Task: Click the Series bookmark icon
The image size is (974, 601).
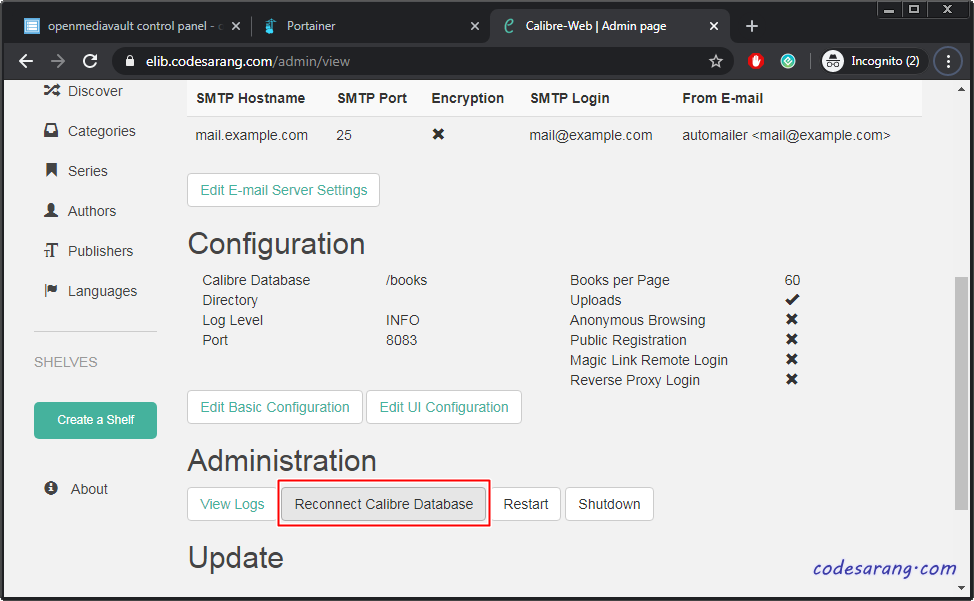Action: [52, 170]
